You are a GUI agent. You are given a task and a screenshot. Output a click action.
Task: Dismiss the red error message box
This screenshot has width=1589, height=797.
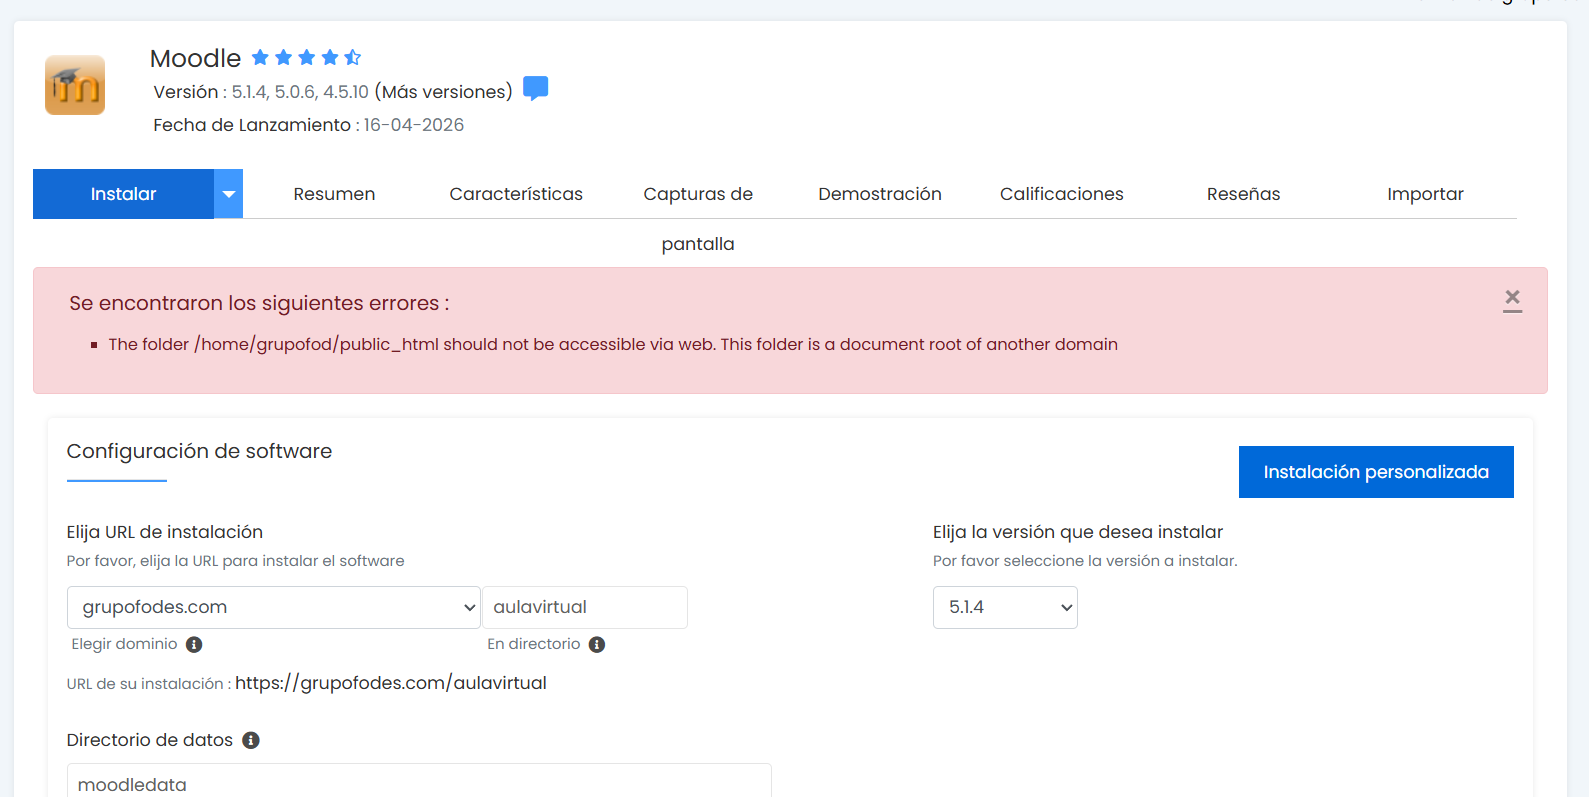(1512, 299)
